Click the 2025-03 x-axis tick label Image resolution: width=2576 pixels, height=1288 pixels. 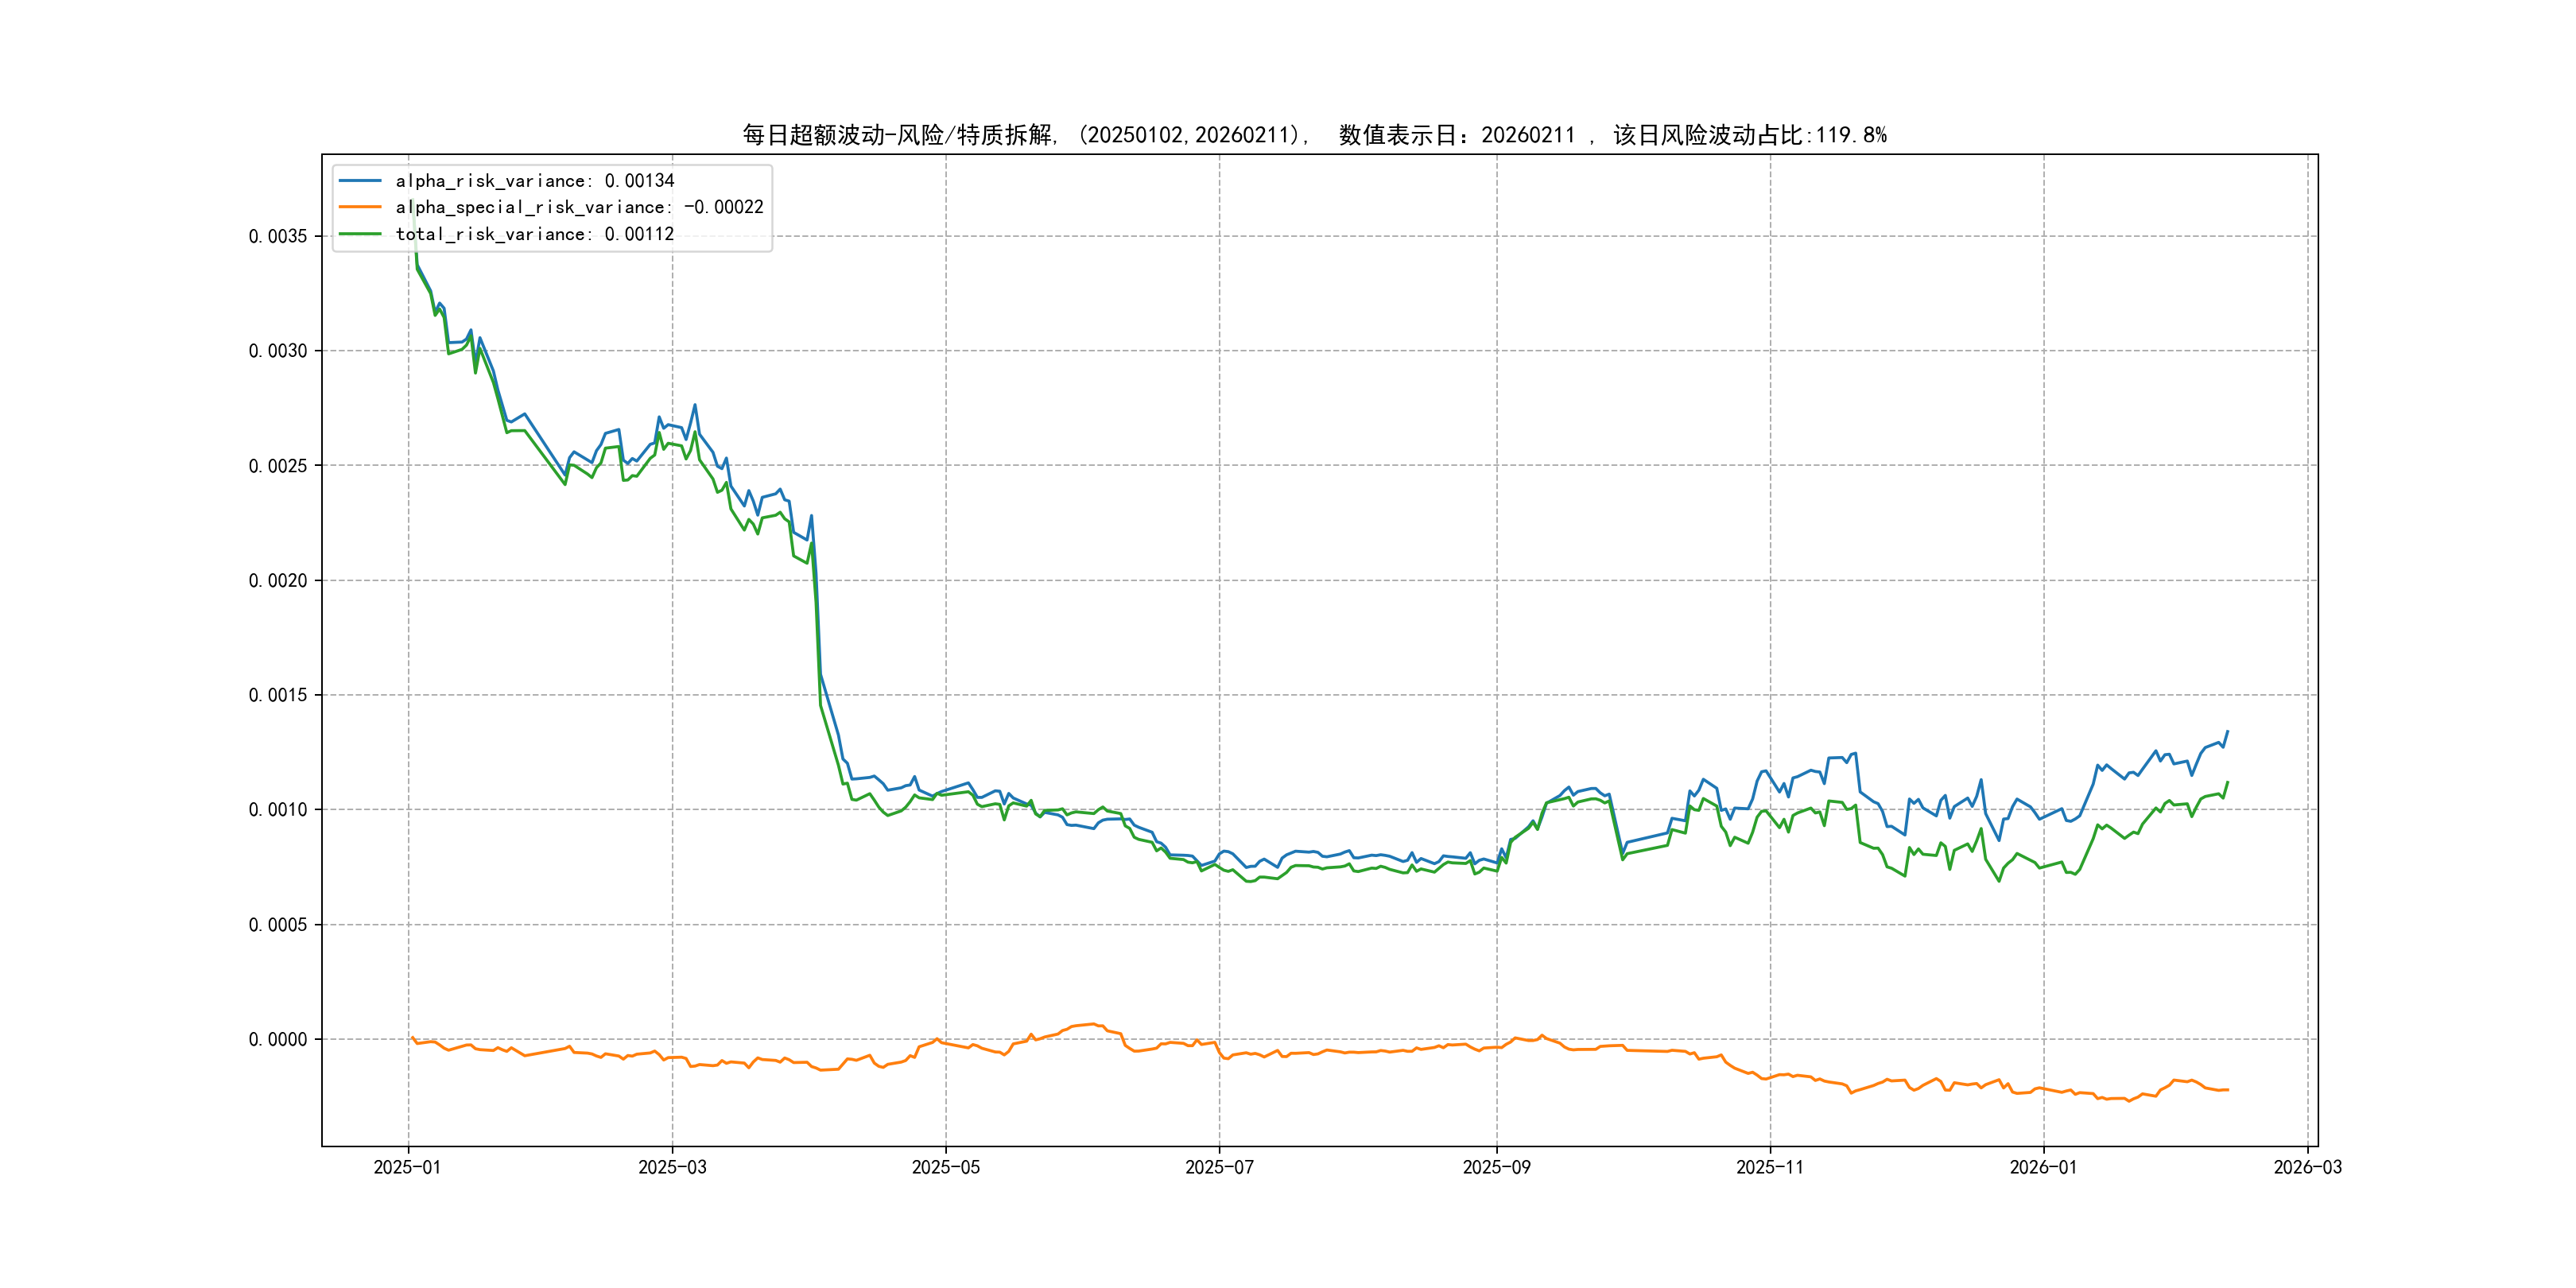[672, 1167]
